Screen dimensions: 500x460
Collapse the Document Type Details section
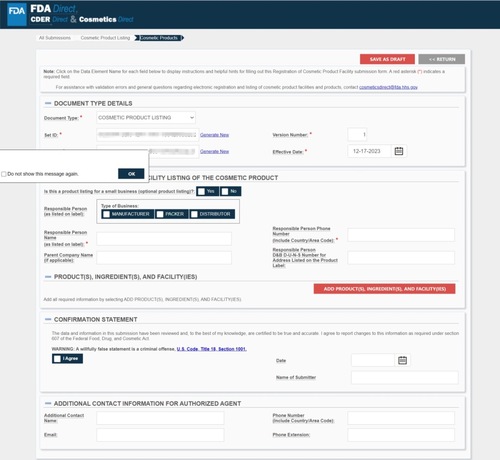[x=48, y=103]
